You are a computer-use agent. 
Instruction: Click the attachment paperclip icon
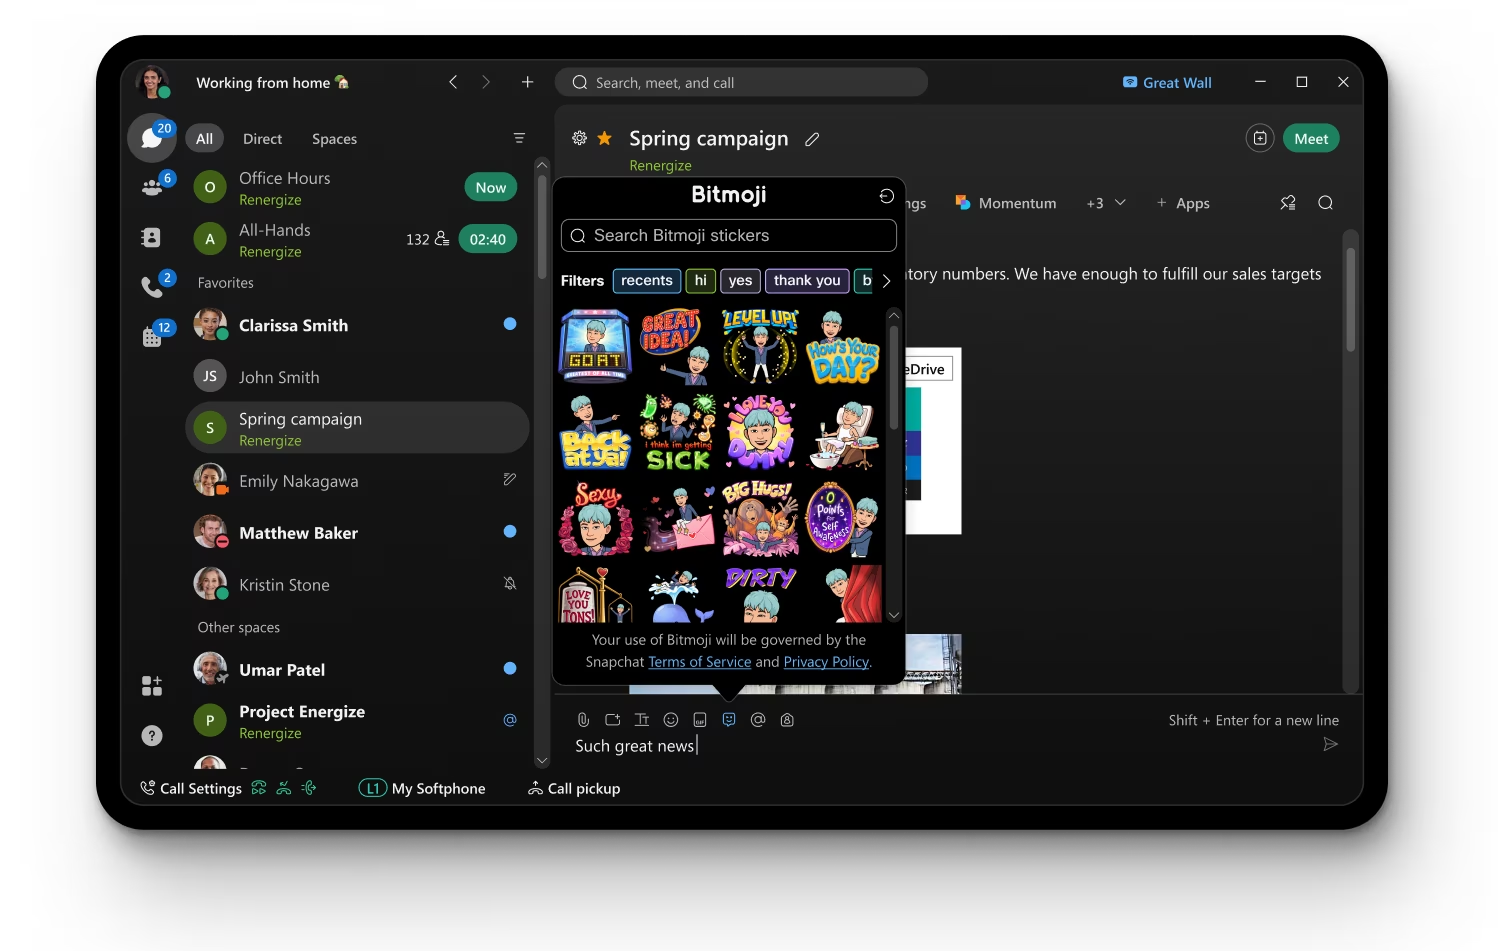[583, 720]
